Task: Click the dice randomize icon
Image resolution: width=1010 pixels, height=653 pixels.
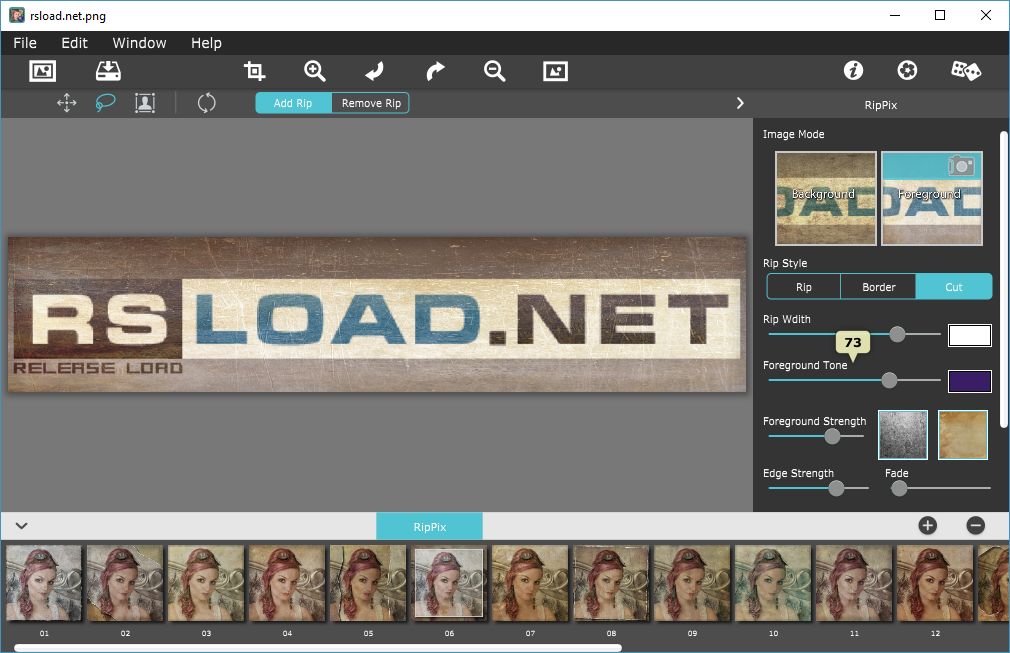Action: [965, 71]
